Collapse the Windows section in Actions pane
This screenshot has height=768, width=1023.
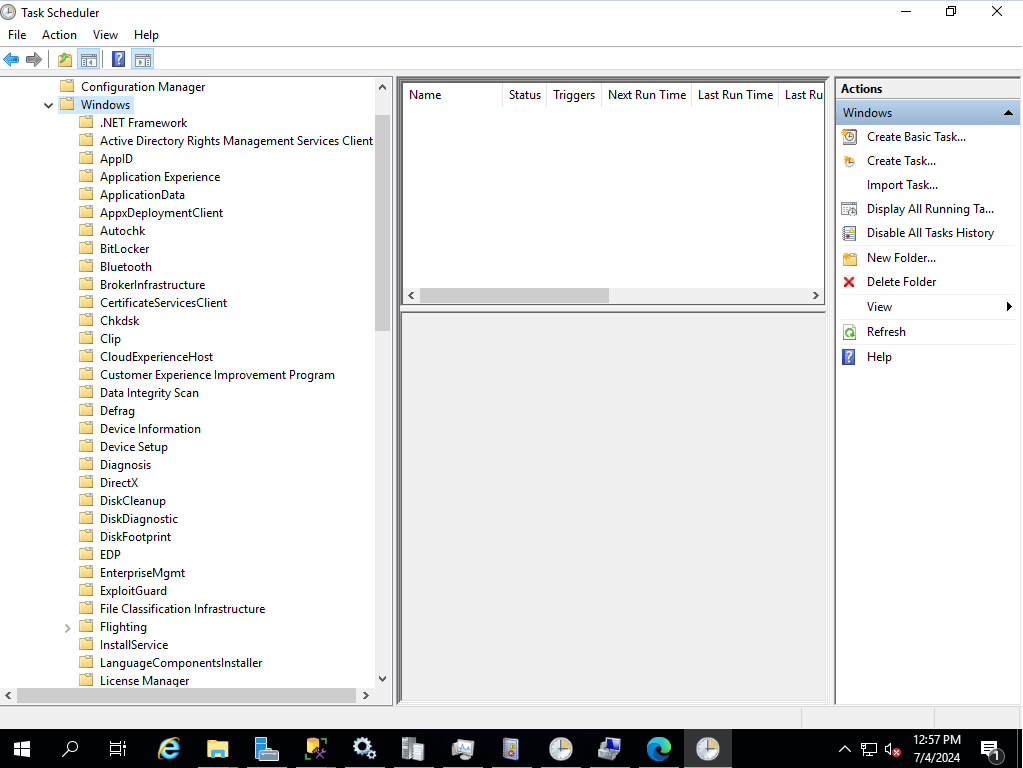pyautogui.click(x=1008, y=113)
